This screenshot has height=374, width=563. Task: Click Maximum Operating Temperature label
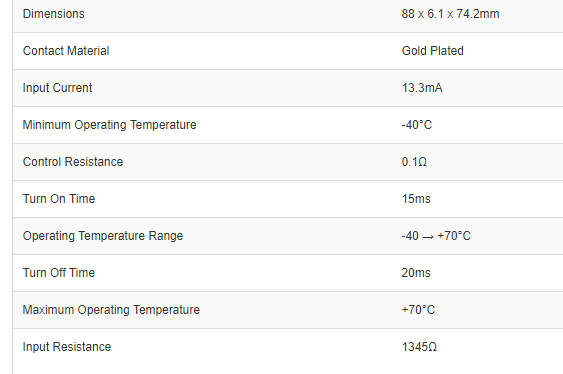click(x=111, y=310)
